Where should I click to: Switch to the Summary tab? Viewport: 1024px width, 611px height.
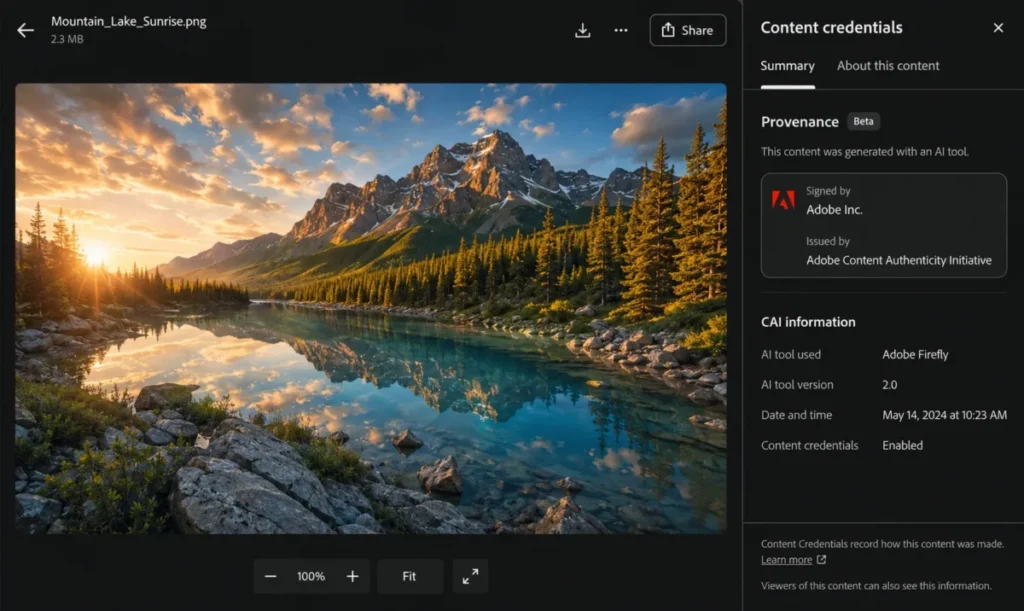(x=788, y=66)
